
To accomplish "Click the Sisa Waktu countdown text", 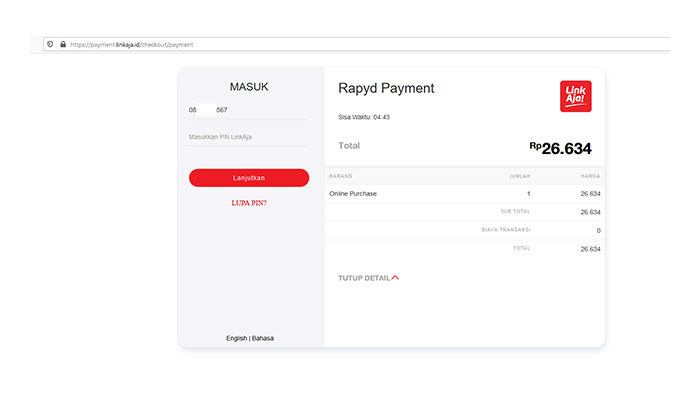I will (364, 117).
